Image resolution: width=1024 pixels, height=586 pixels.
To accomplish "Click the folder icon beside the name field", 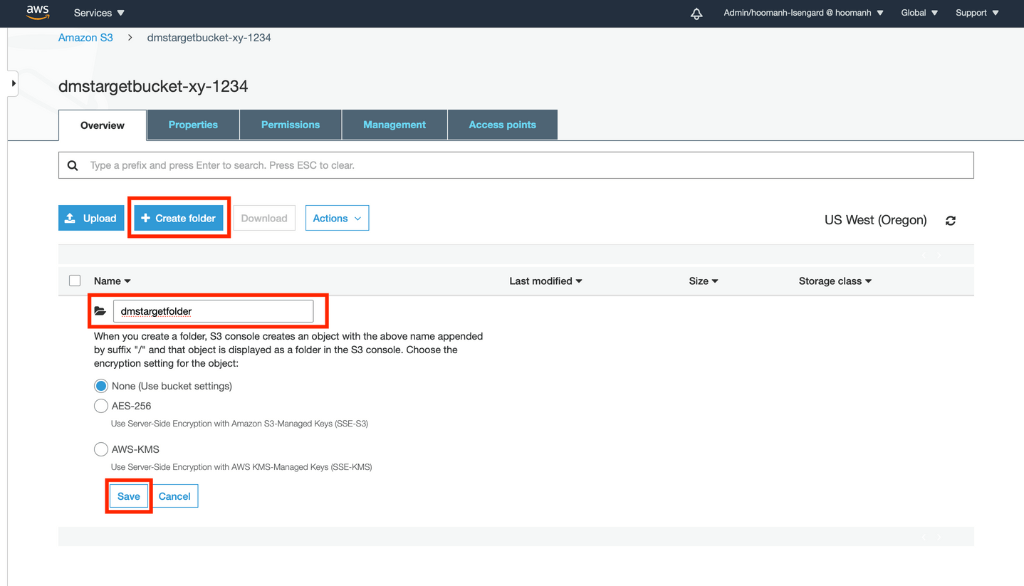I will click(x=100, y=311).
